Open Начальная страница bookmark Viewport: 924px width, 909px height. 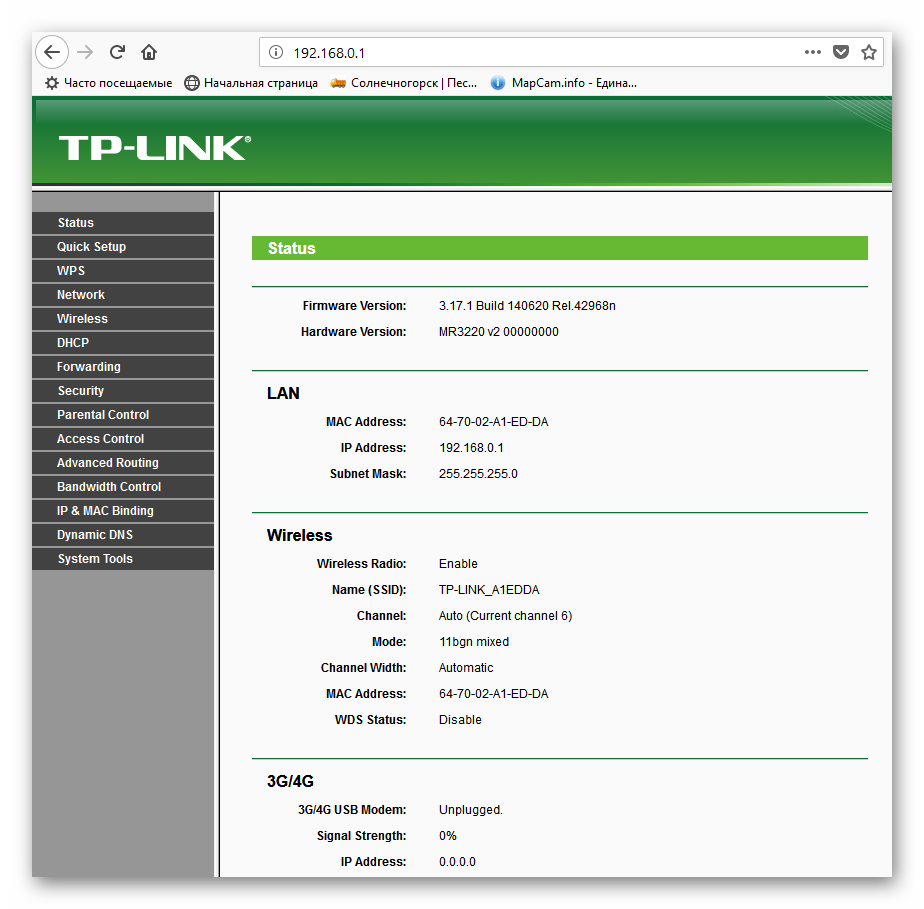tap(251, 83)
